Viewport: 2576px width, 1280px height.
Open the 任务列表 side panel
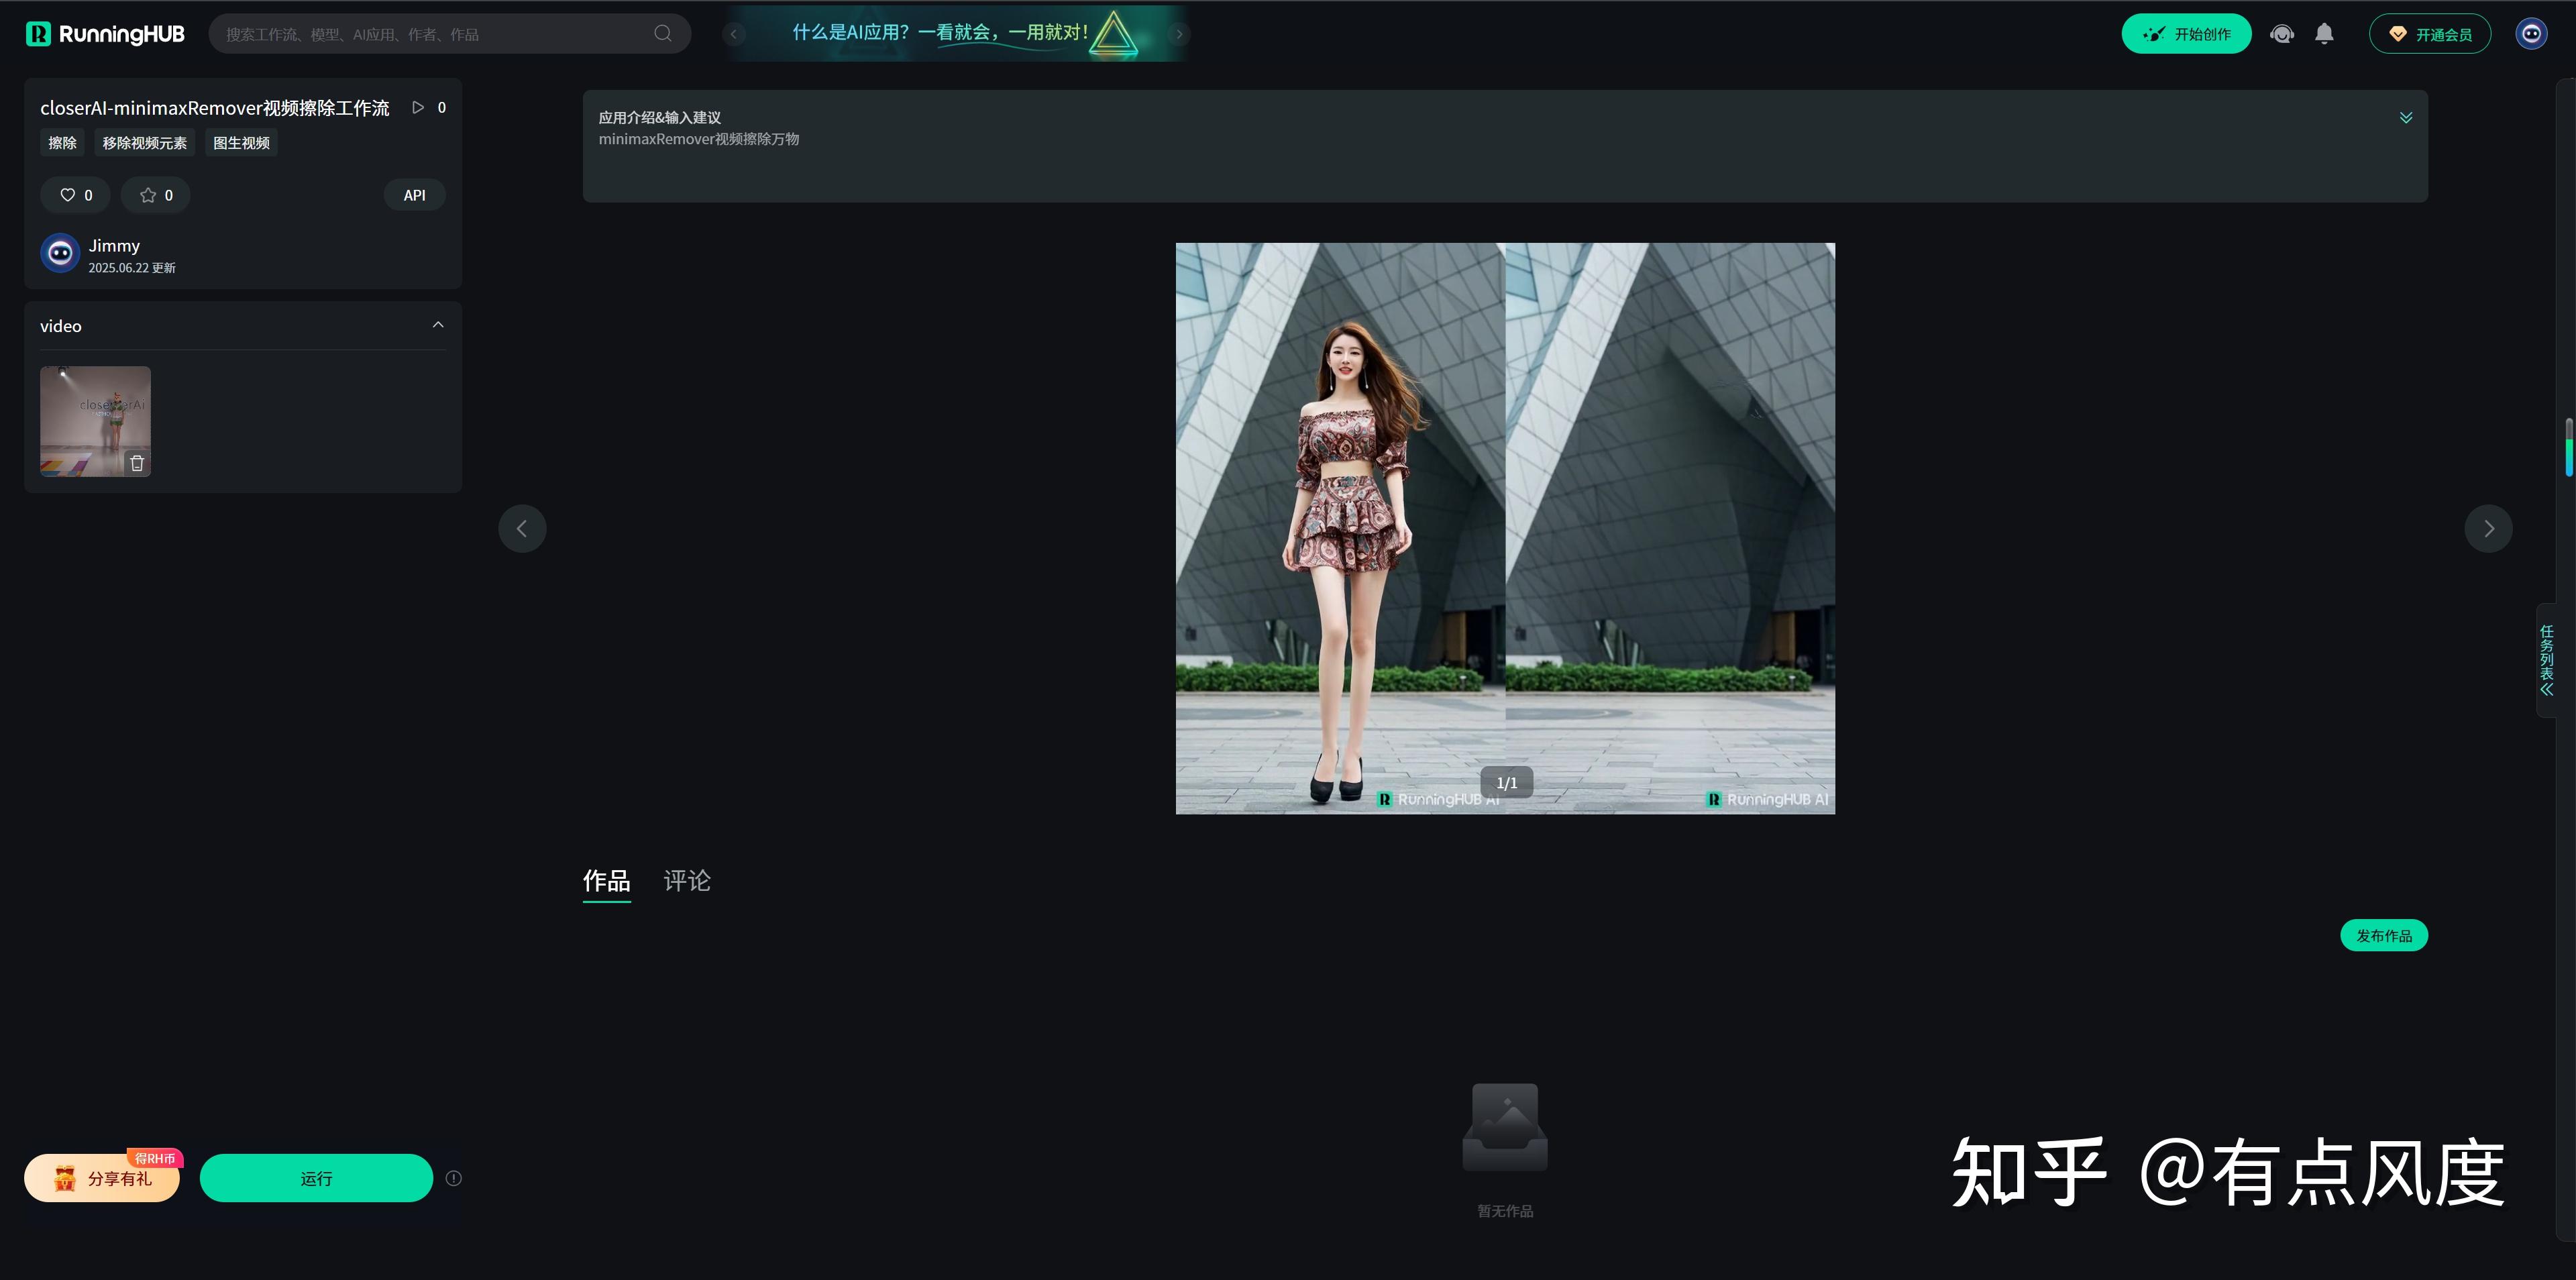(2547, 660)
